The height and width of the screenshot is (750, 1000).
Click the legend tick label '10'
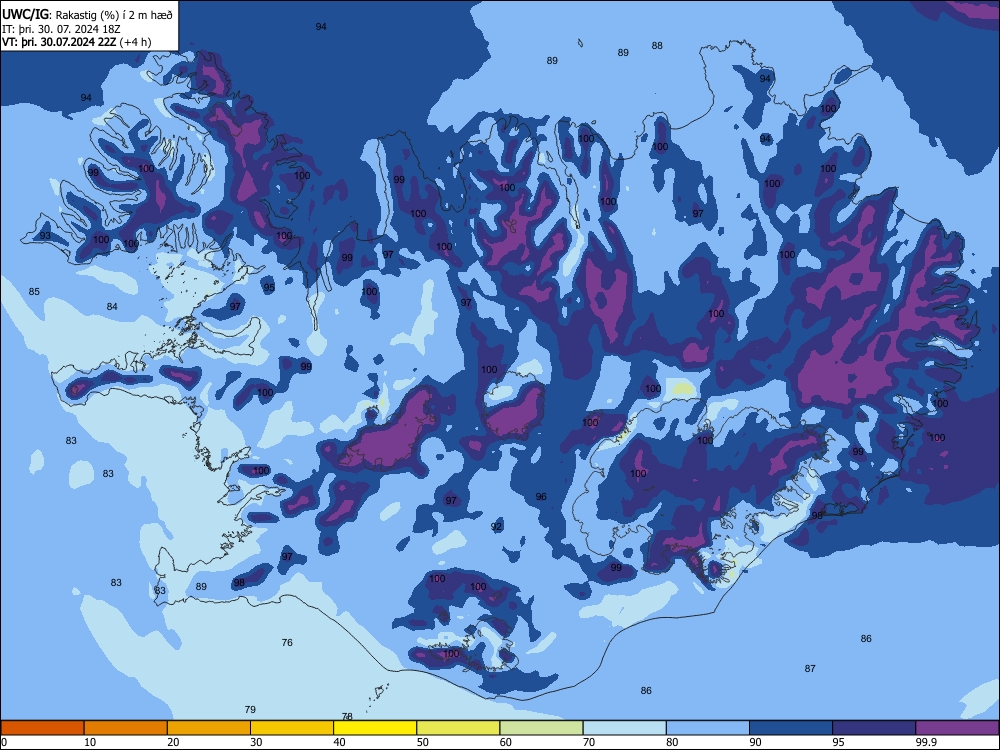90,742
